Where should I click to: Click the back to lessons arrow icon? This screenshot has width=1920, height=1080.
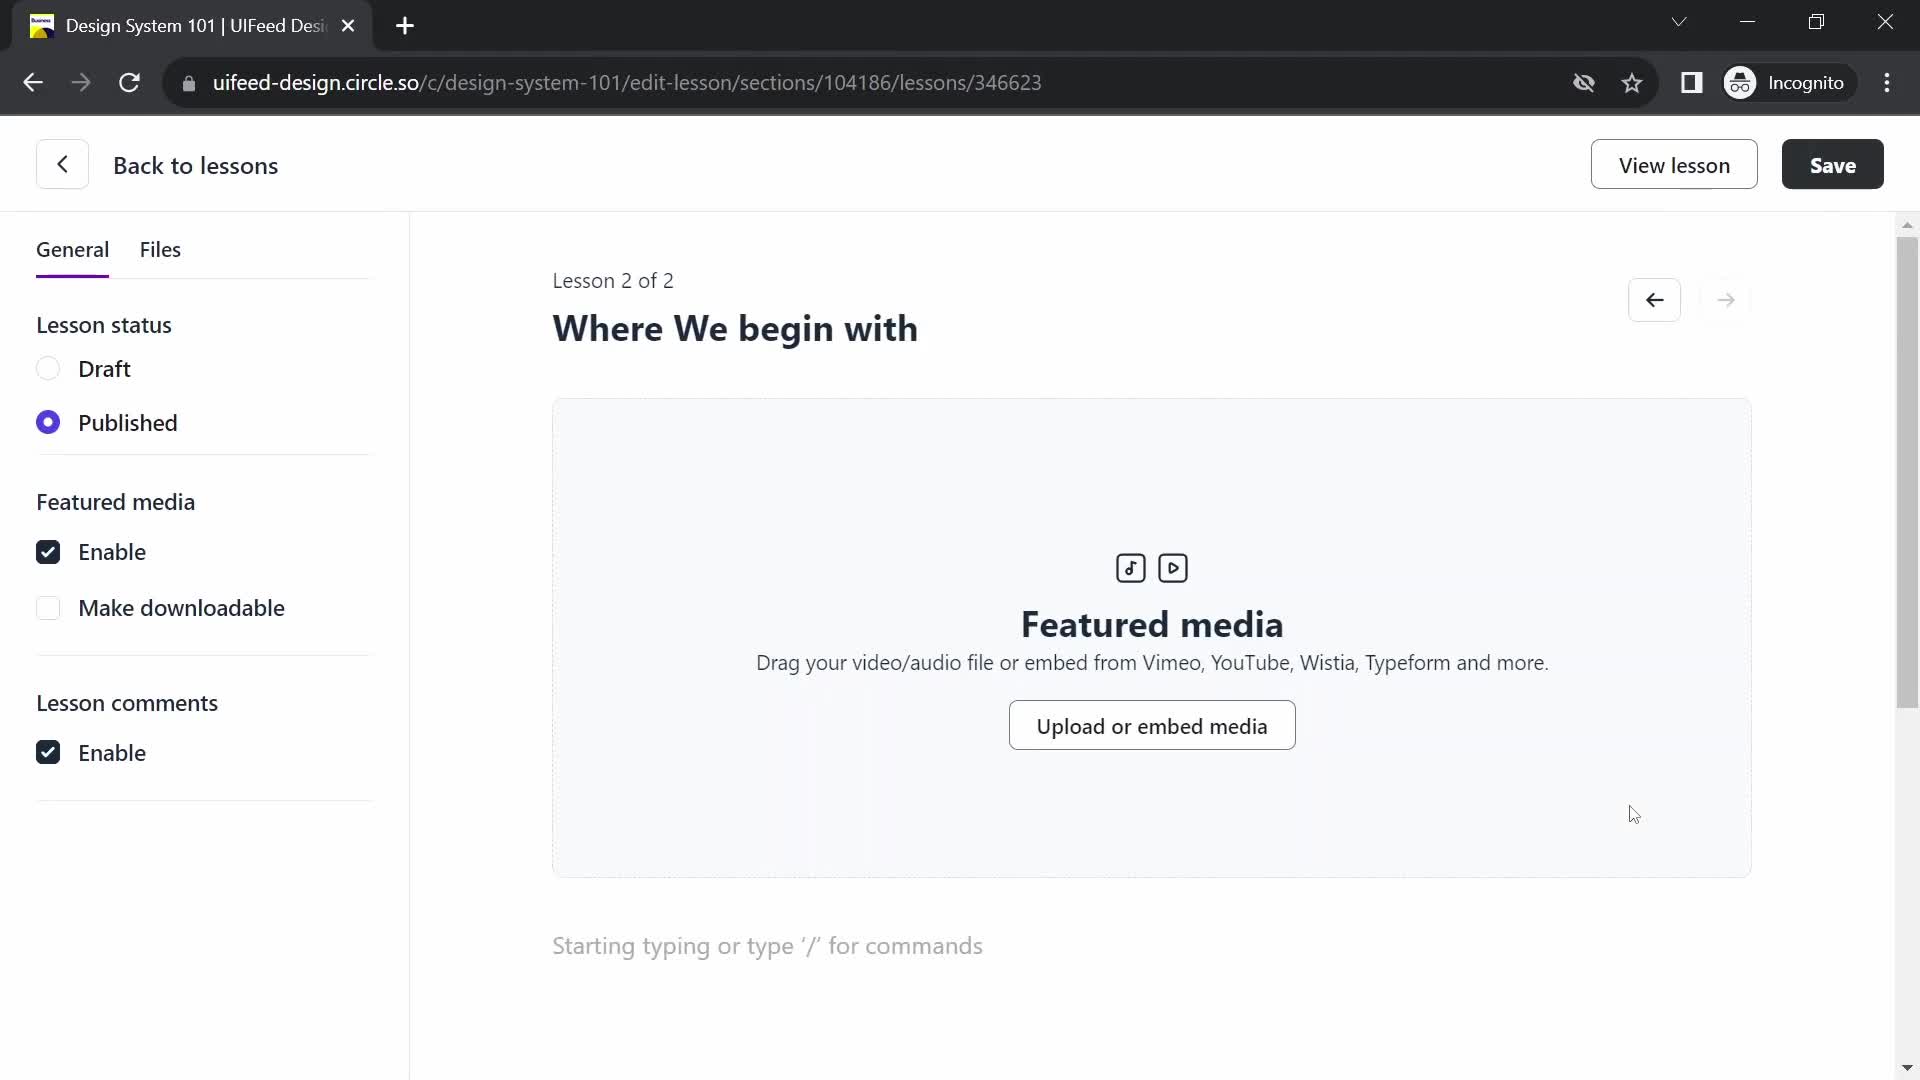pos(62,165)
